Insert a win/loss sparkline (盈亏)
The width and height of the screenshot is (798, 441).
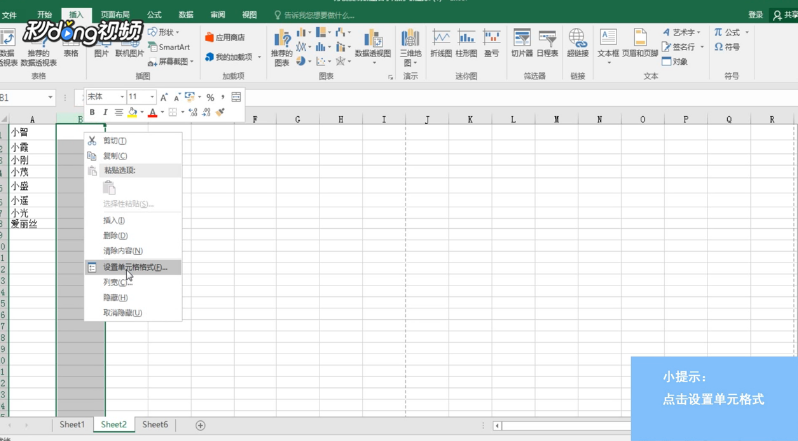pos(491,43)
